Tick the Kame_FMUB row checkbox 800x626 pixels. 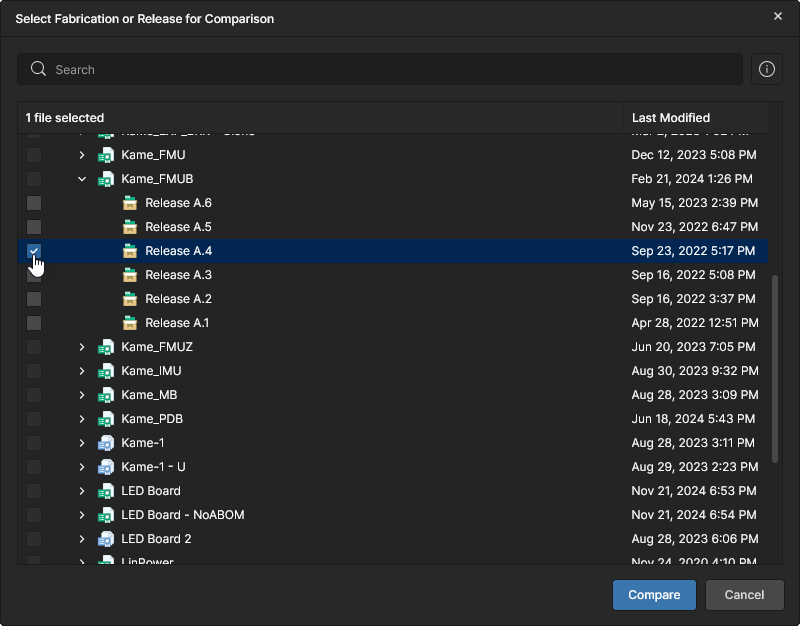(x=34, y=179)
